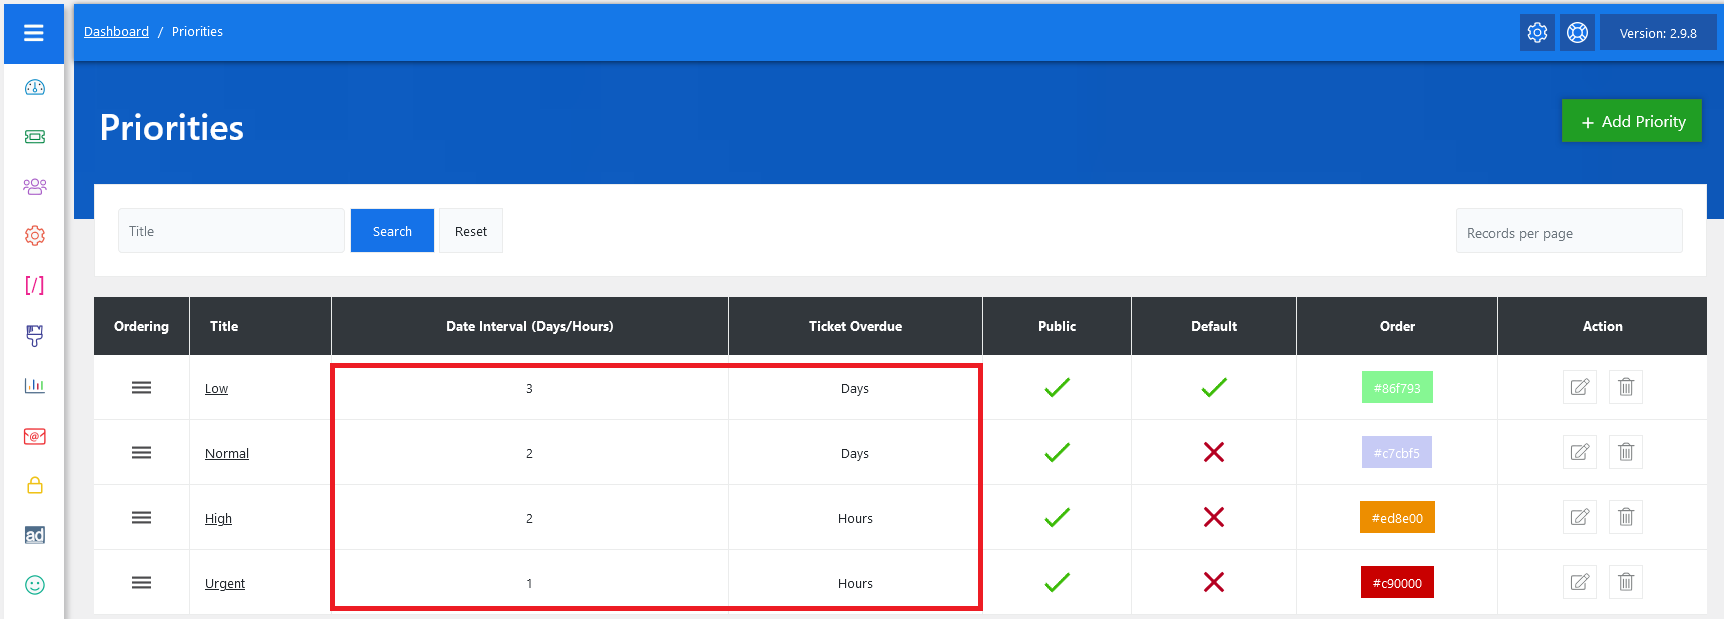Click the Add Priority button

point(1631,121)
